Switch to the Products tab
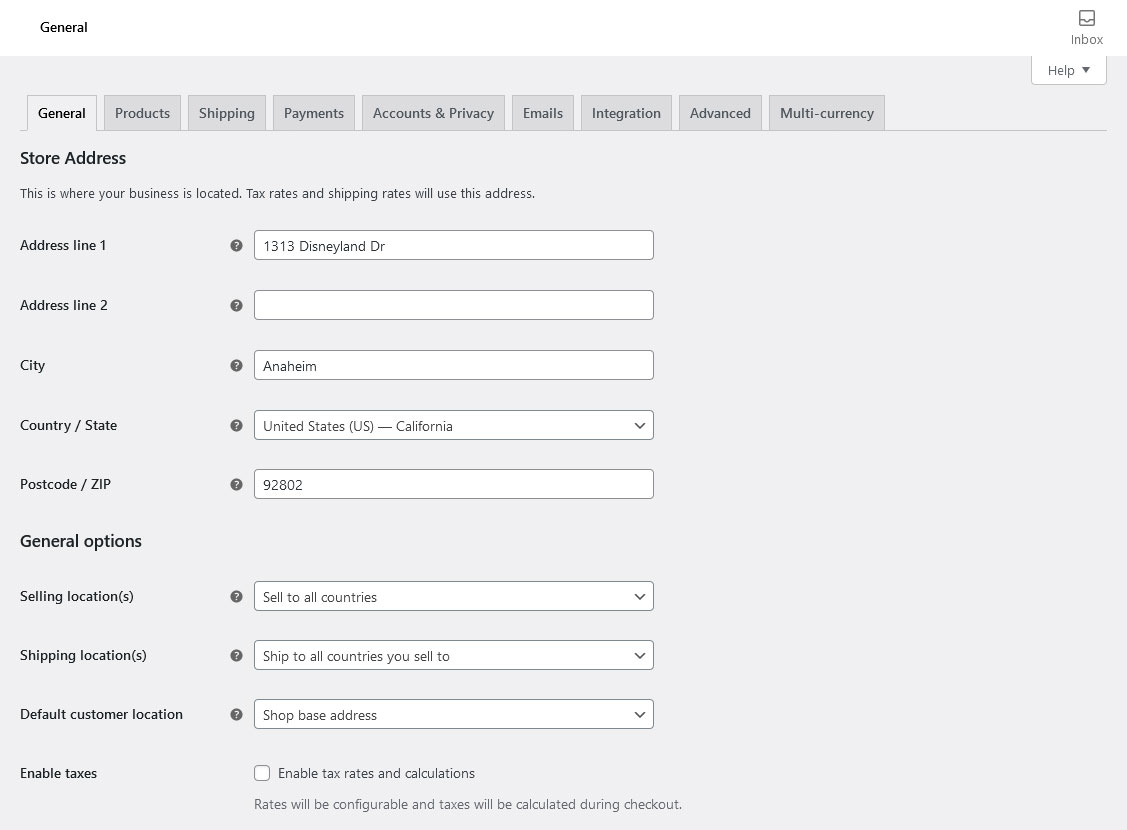 point(142,114)
